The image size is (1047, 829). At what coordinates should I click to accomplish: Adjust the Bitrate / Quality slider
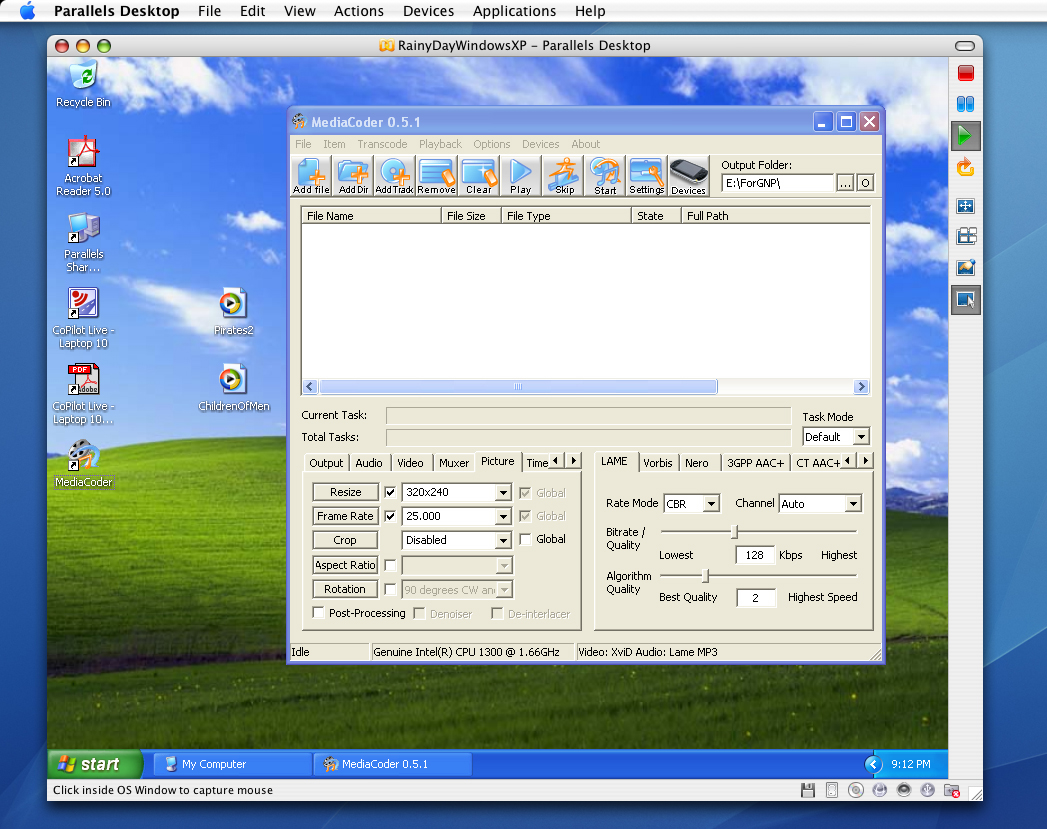(x=735, y=532)
